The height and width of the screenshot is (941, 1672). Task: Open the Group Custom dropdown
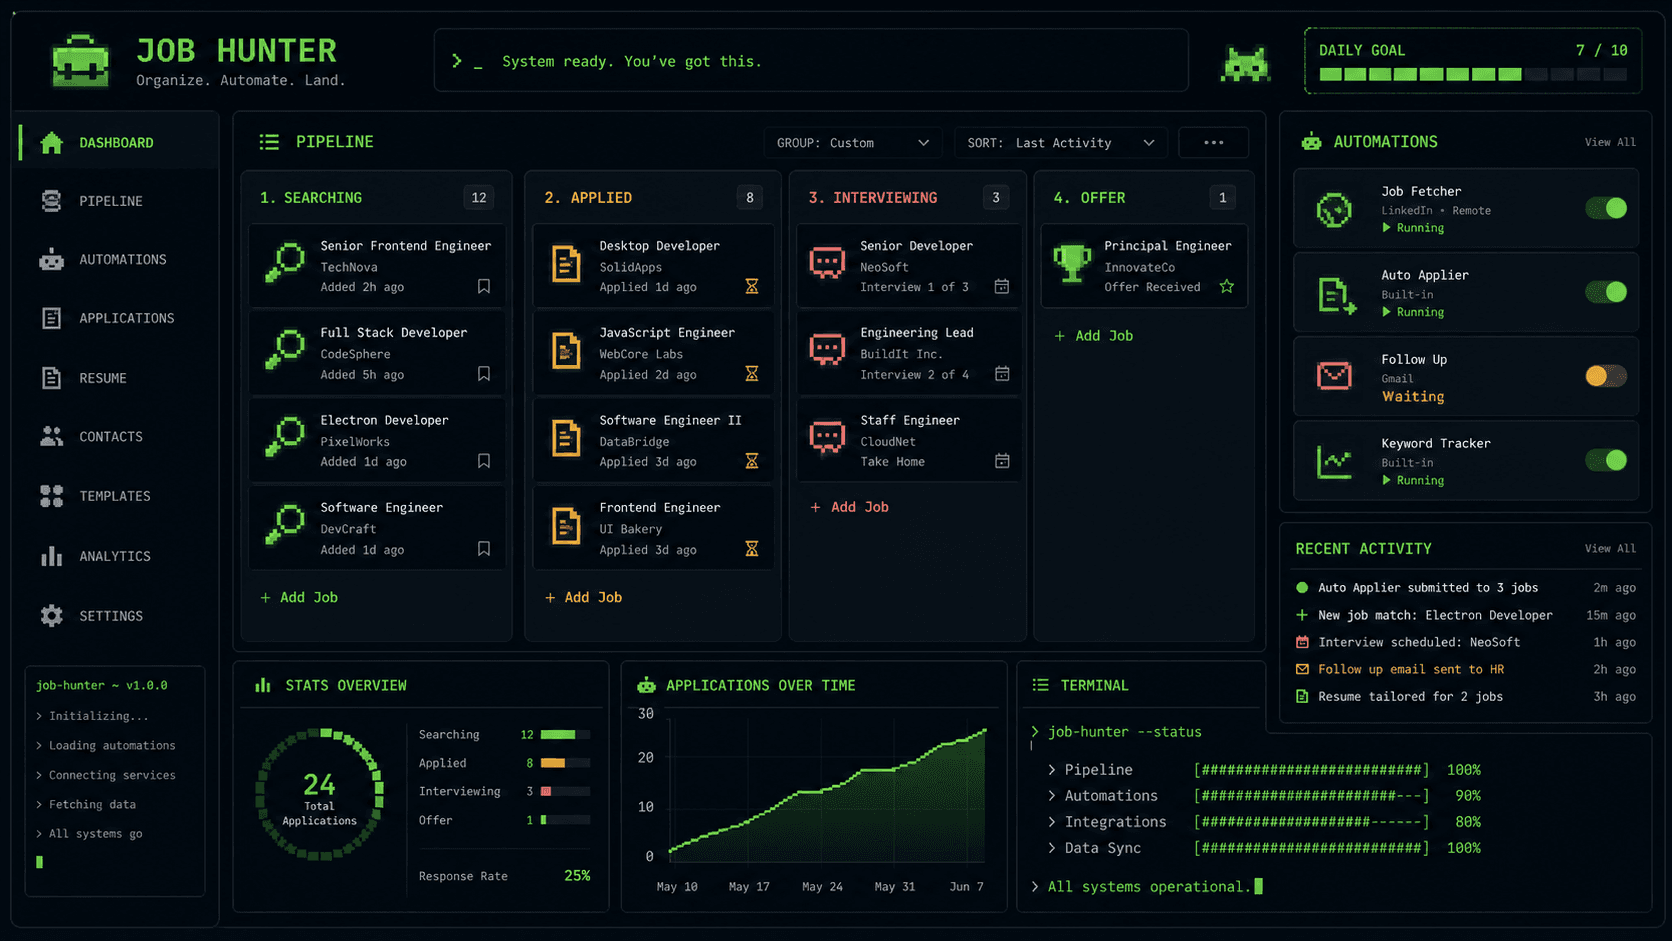[853, 143]
